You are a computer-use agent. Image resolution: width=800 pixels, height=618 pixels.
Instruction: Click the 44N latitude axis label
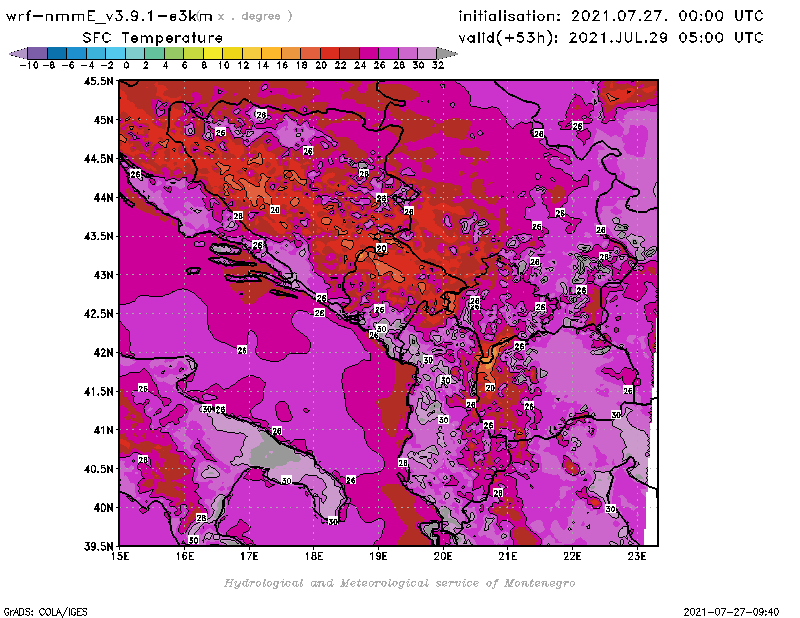coord(103,197)
